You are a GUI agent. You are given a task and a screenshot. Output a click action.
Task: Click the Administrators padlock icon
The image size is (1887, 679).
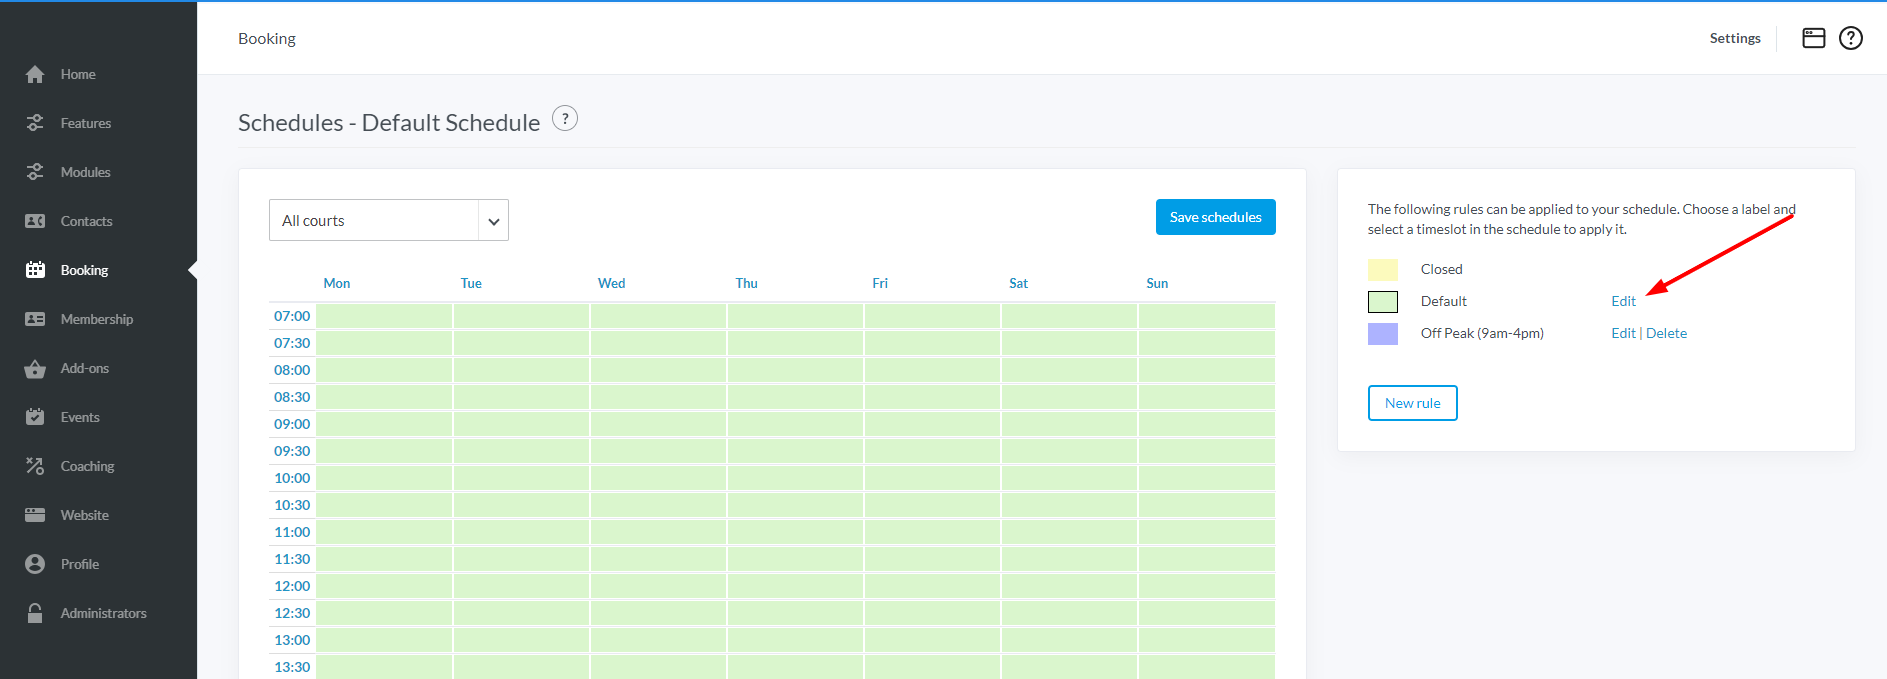point(35,613)
